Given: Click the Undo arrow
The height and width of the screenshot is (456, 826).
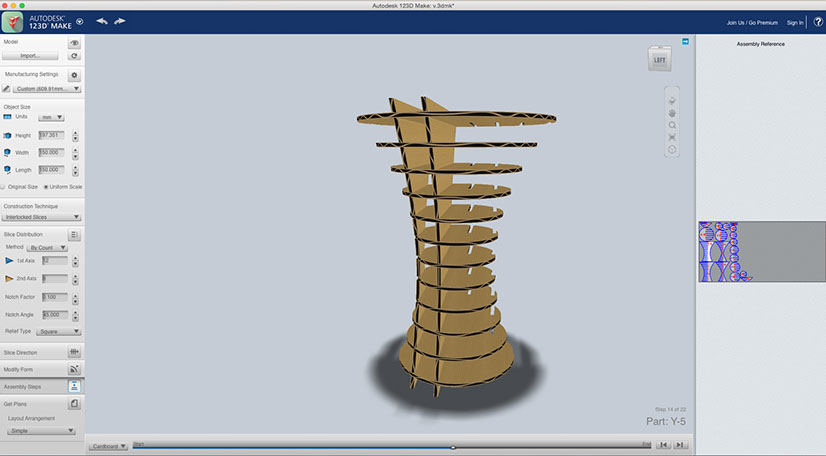Looking at the screenshot, I should 102,21.
